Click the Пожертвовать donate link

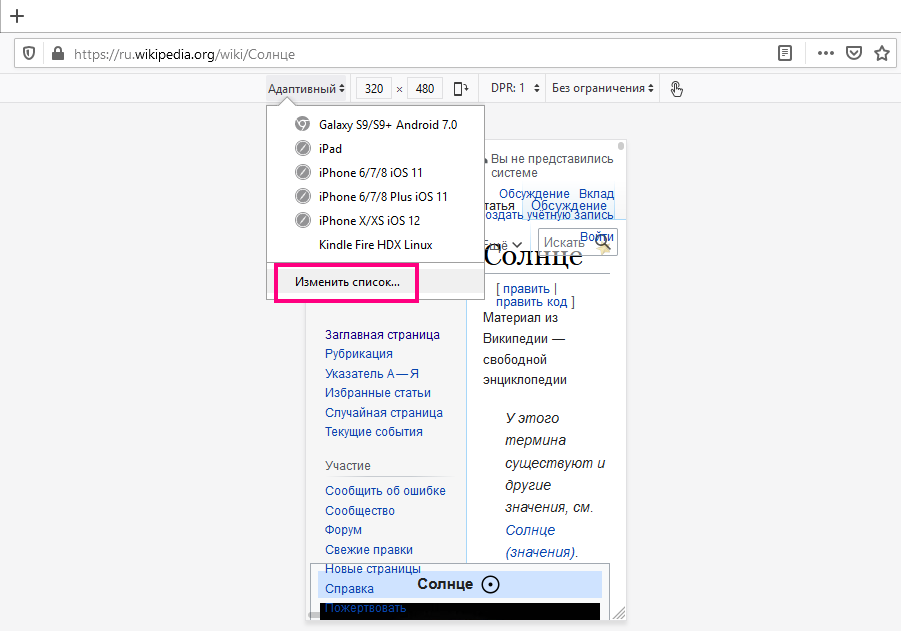365,608
